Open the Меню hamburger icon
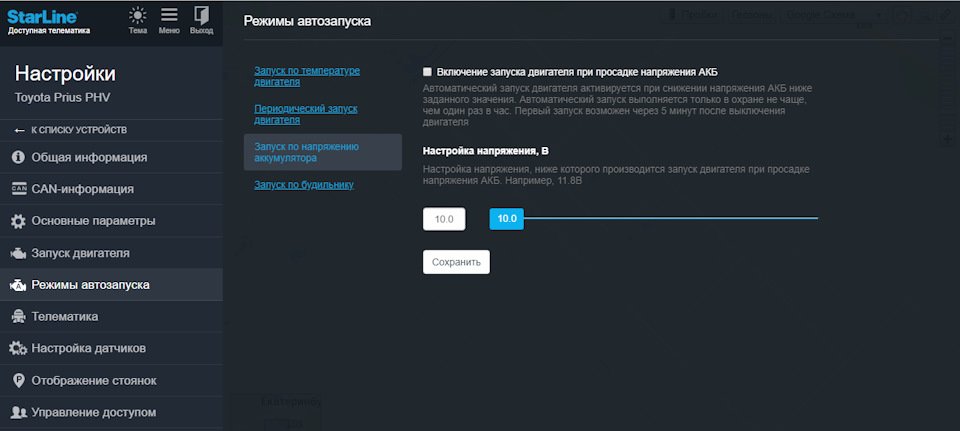 (169, 16)
